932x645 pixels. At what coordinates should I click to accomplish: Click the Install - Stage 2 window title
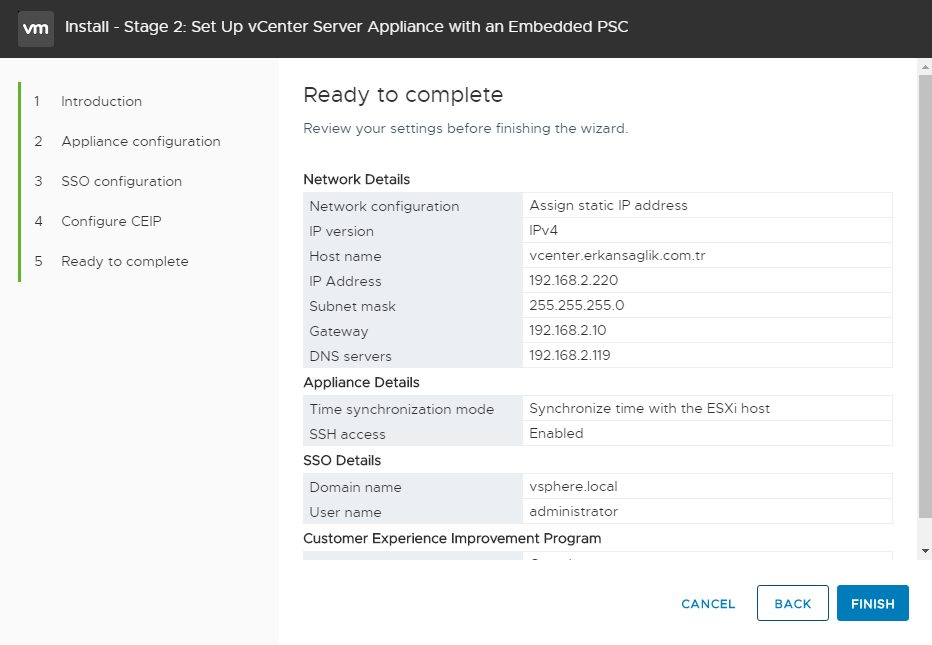coord(347,27)
